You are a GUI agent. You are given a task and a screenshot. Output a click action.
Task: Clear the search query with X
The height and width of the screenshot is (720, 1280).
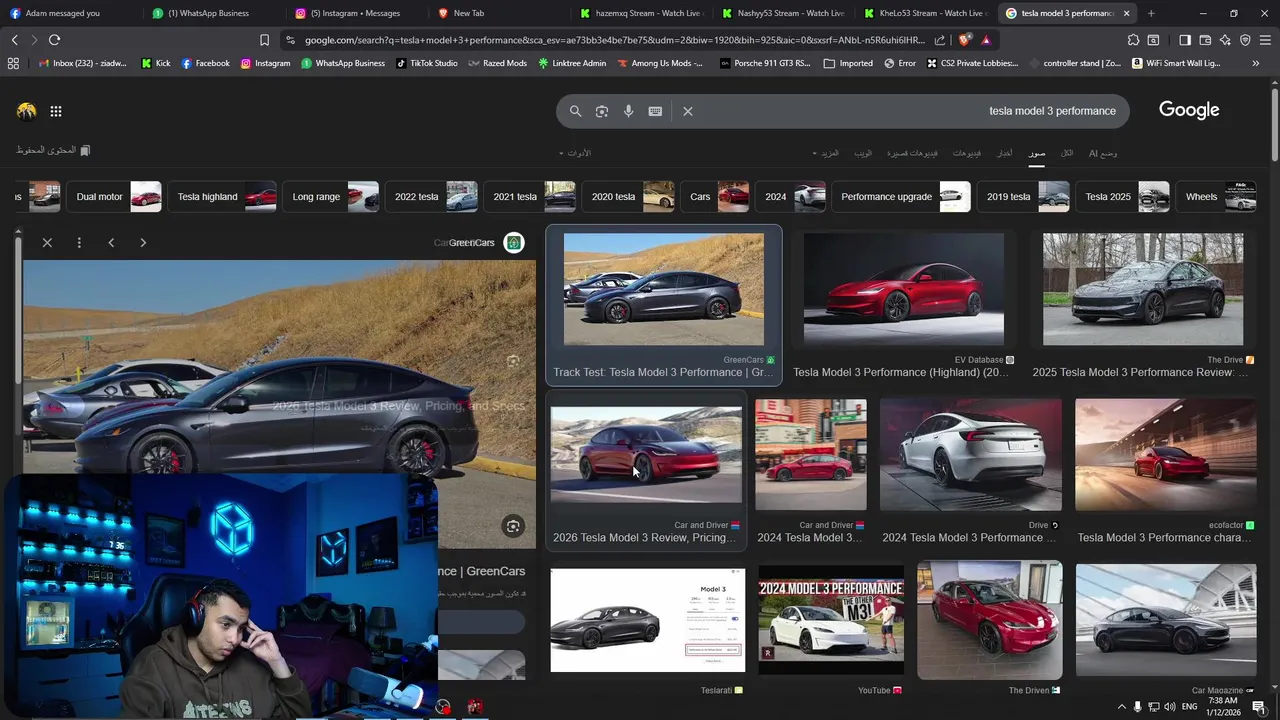(688, 111)
